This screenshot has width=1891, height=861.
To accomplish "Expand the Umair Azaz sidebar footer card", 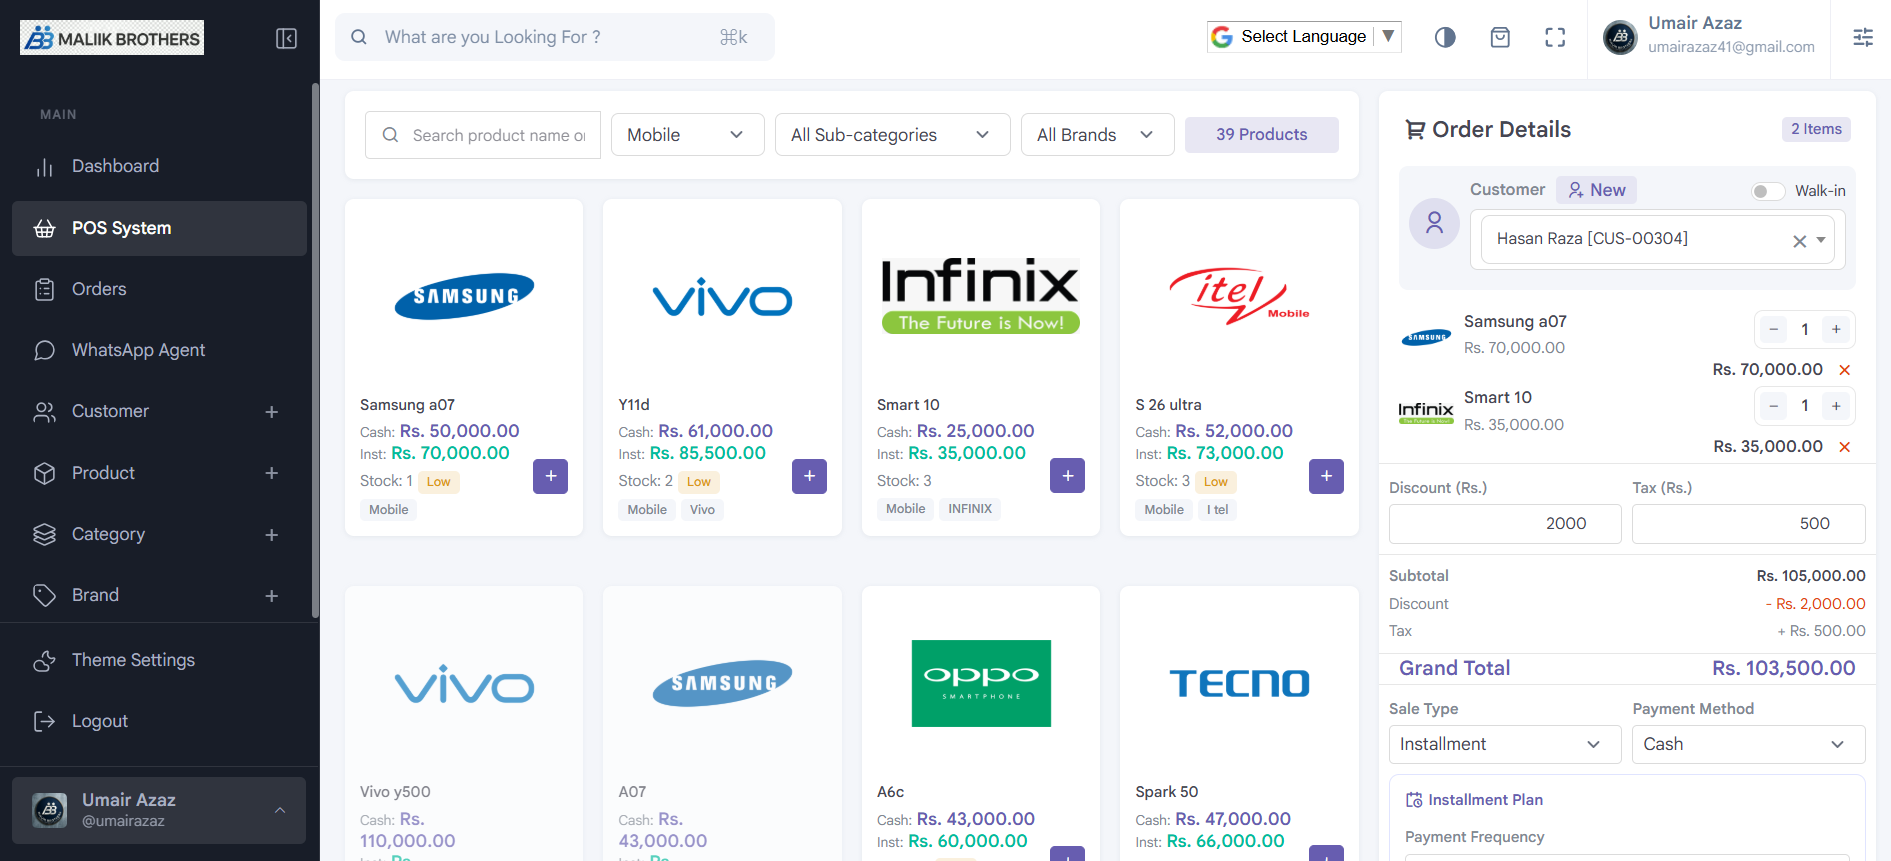I will click(x=159, y=810).
